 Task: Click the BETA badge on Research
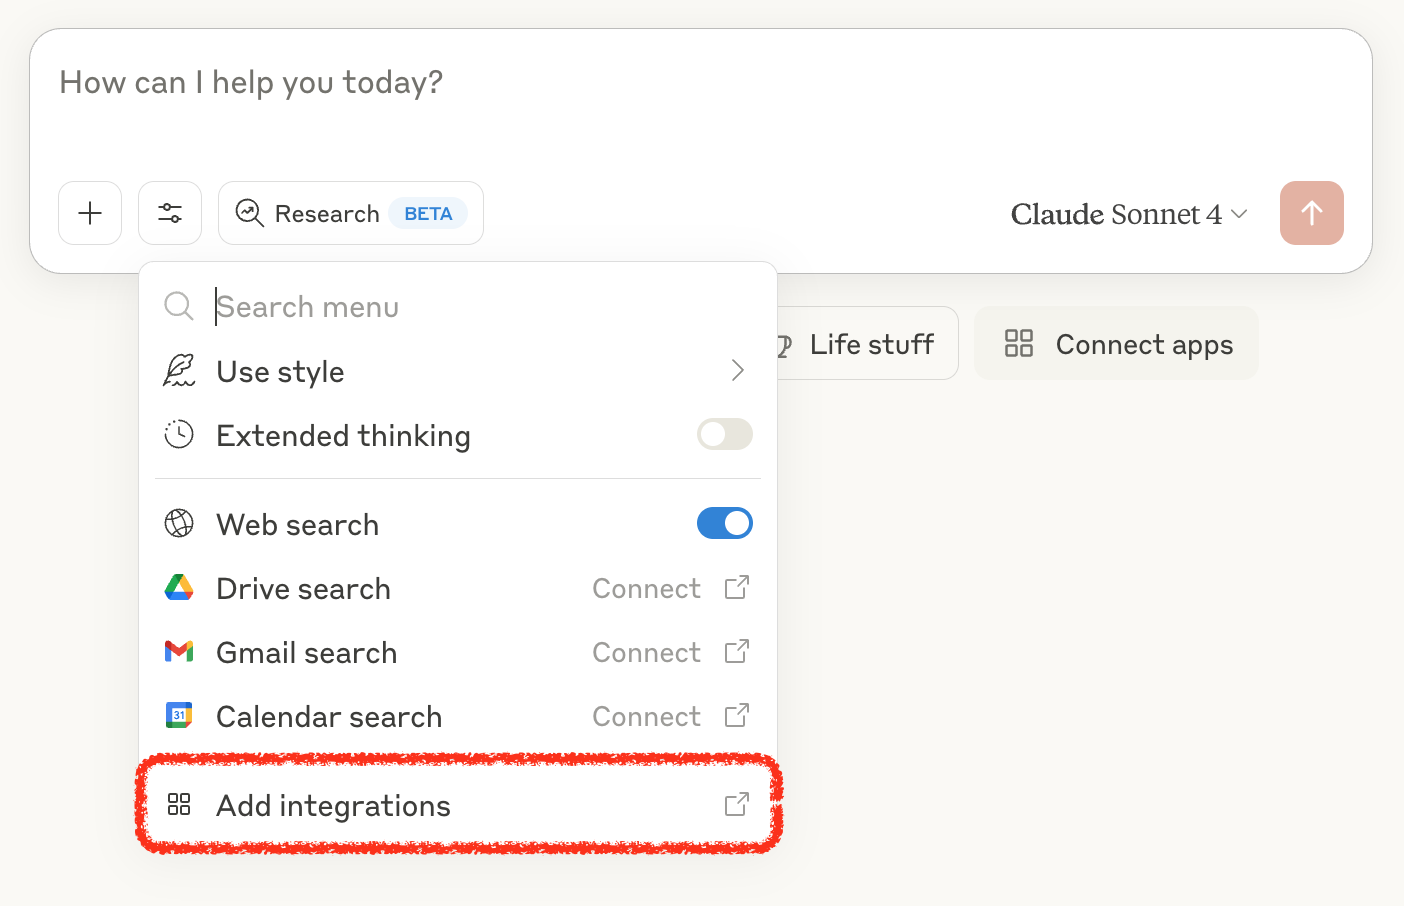(x=428, y=213)
